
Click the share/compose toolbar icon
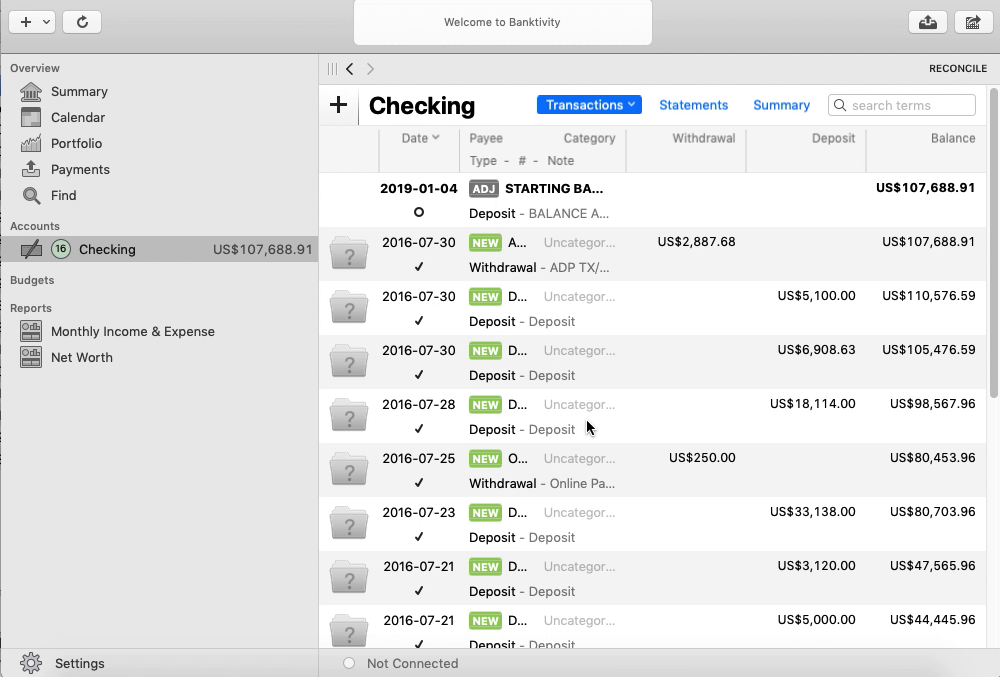coord(973,22)
